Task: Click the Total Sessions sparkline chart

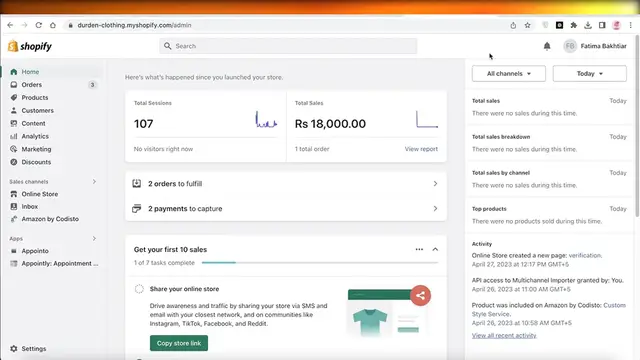Action: coord(266,119)
